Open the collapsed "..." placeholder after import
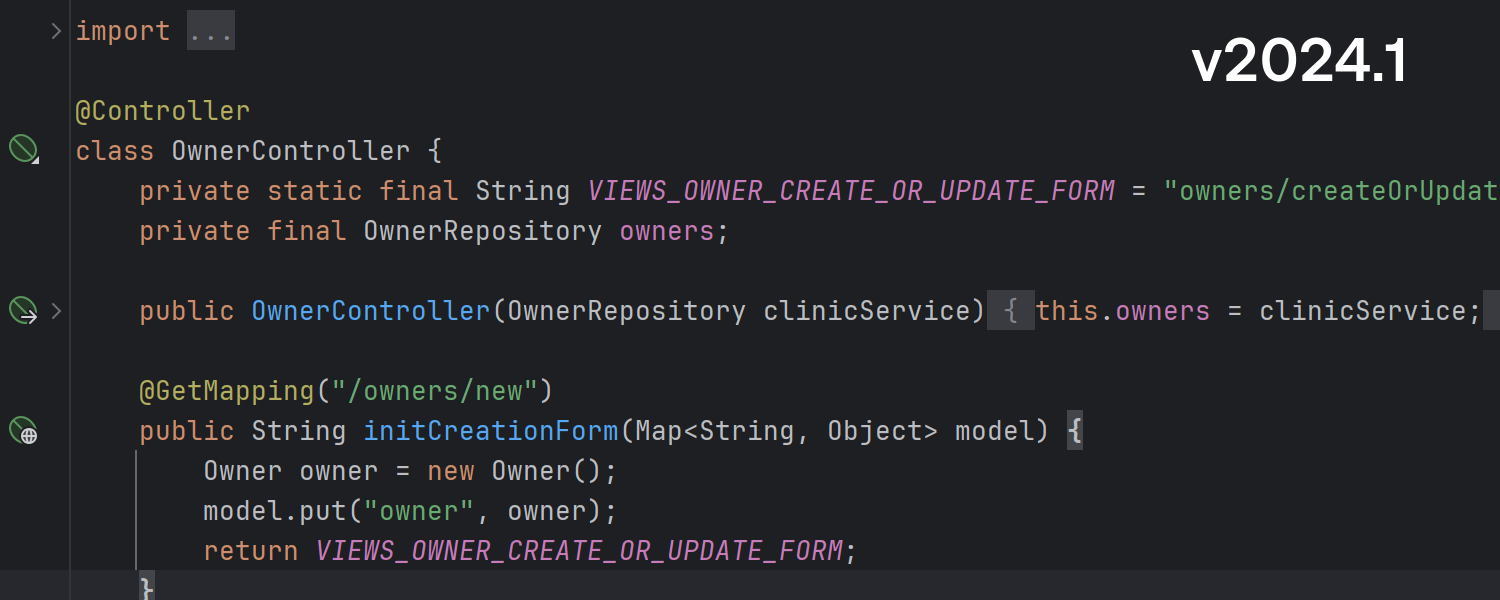The image size is (1500, 600). click(211, 31)
